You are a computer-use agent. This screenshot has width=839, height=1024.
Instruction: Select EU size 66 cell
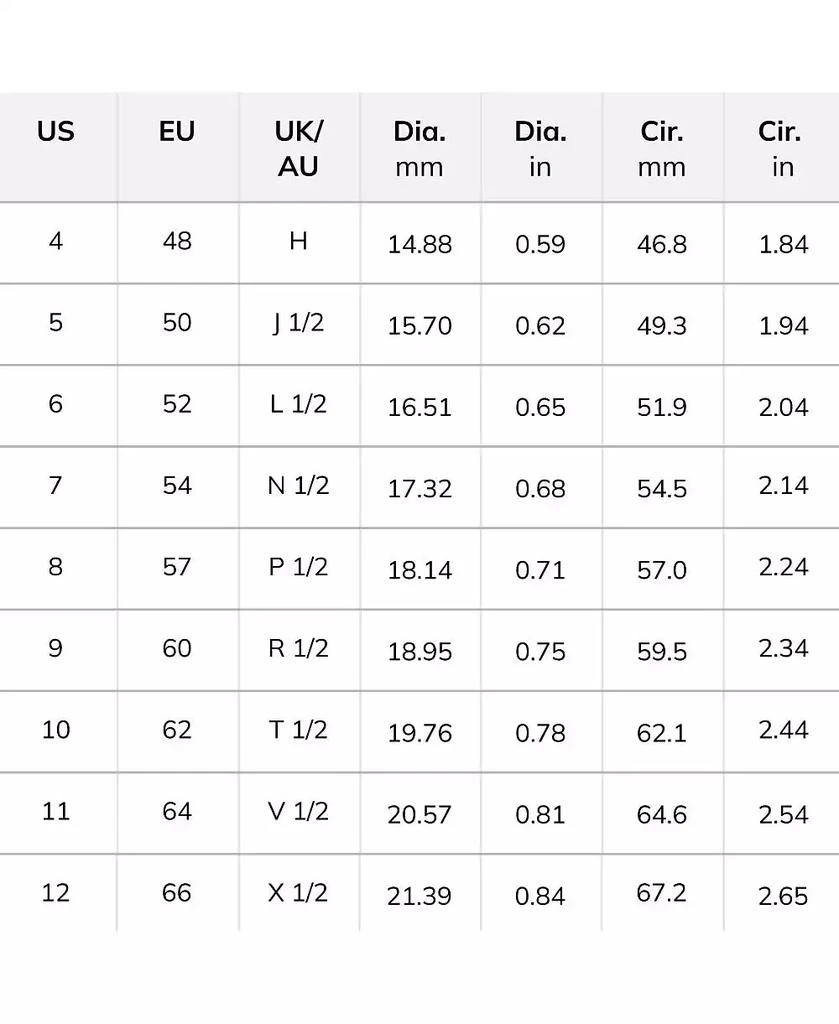click(x=177, y=892)
